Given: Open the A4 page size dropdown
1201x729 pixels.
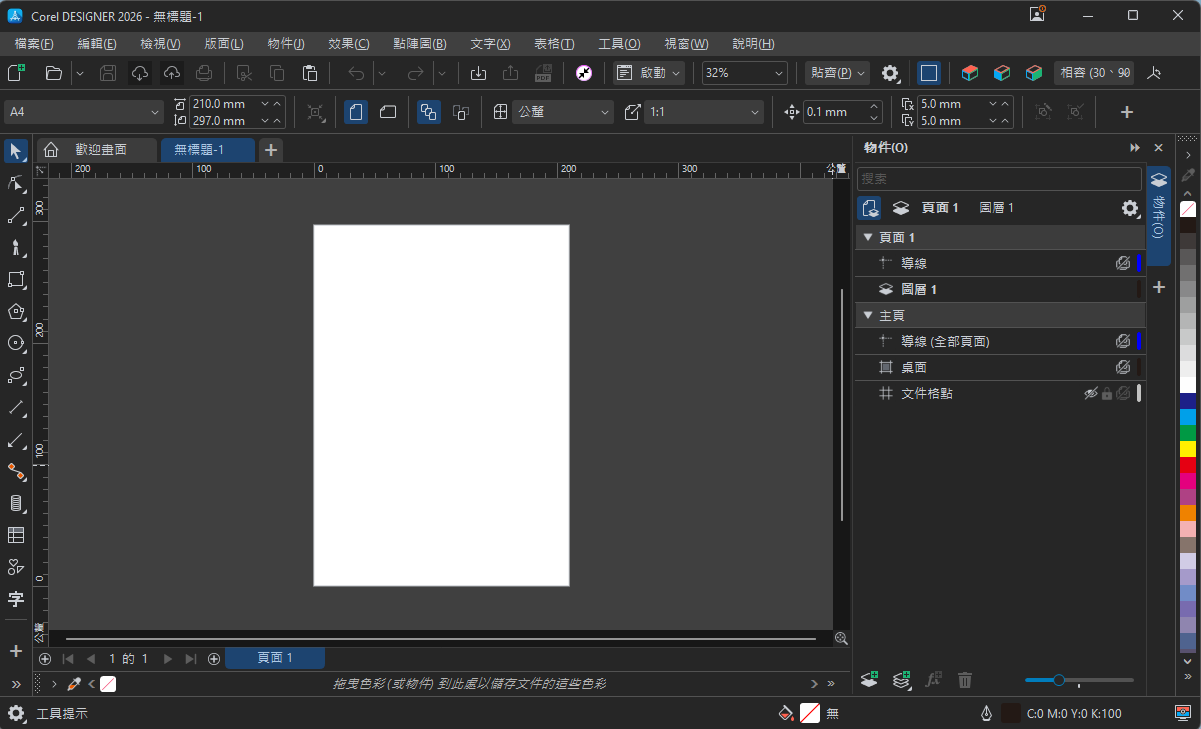Looking at the screenshot, I should [84, 112].
